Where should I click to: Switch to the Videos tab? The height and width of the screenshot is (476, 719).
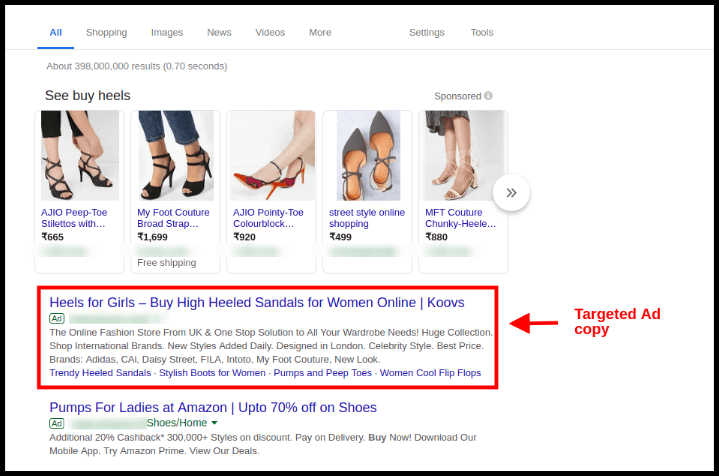tap(270, 33)
